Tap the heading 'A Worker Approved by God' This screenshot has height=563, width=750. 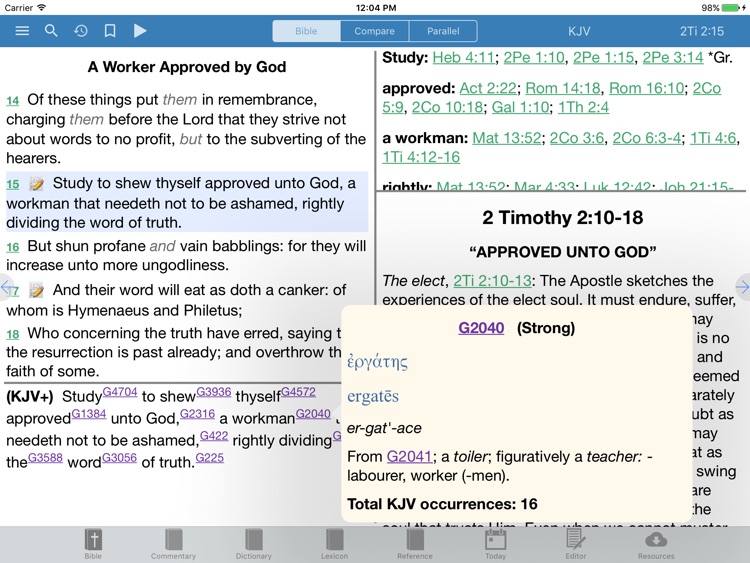[x=187, y=67]
